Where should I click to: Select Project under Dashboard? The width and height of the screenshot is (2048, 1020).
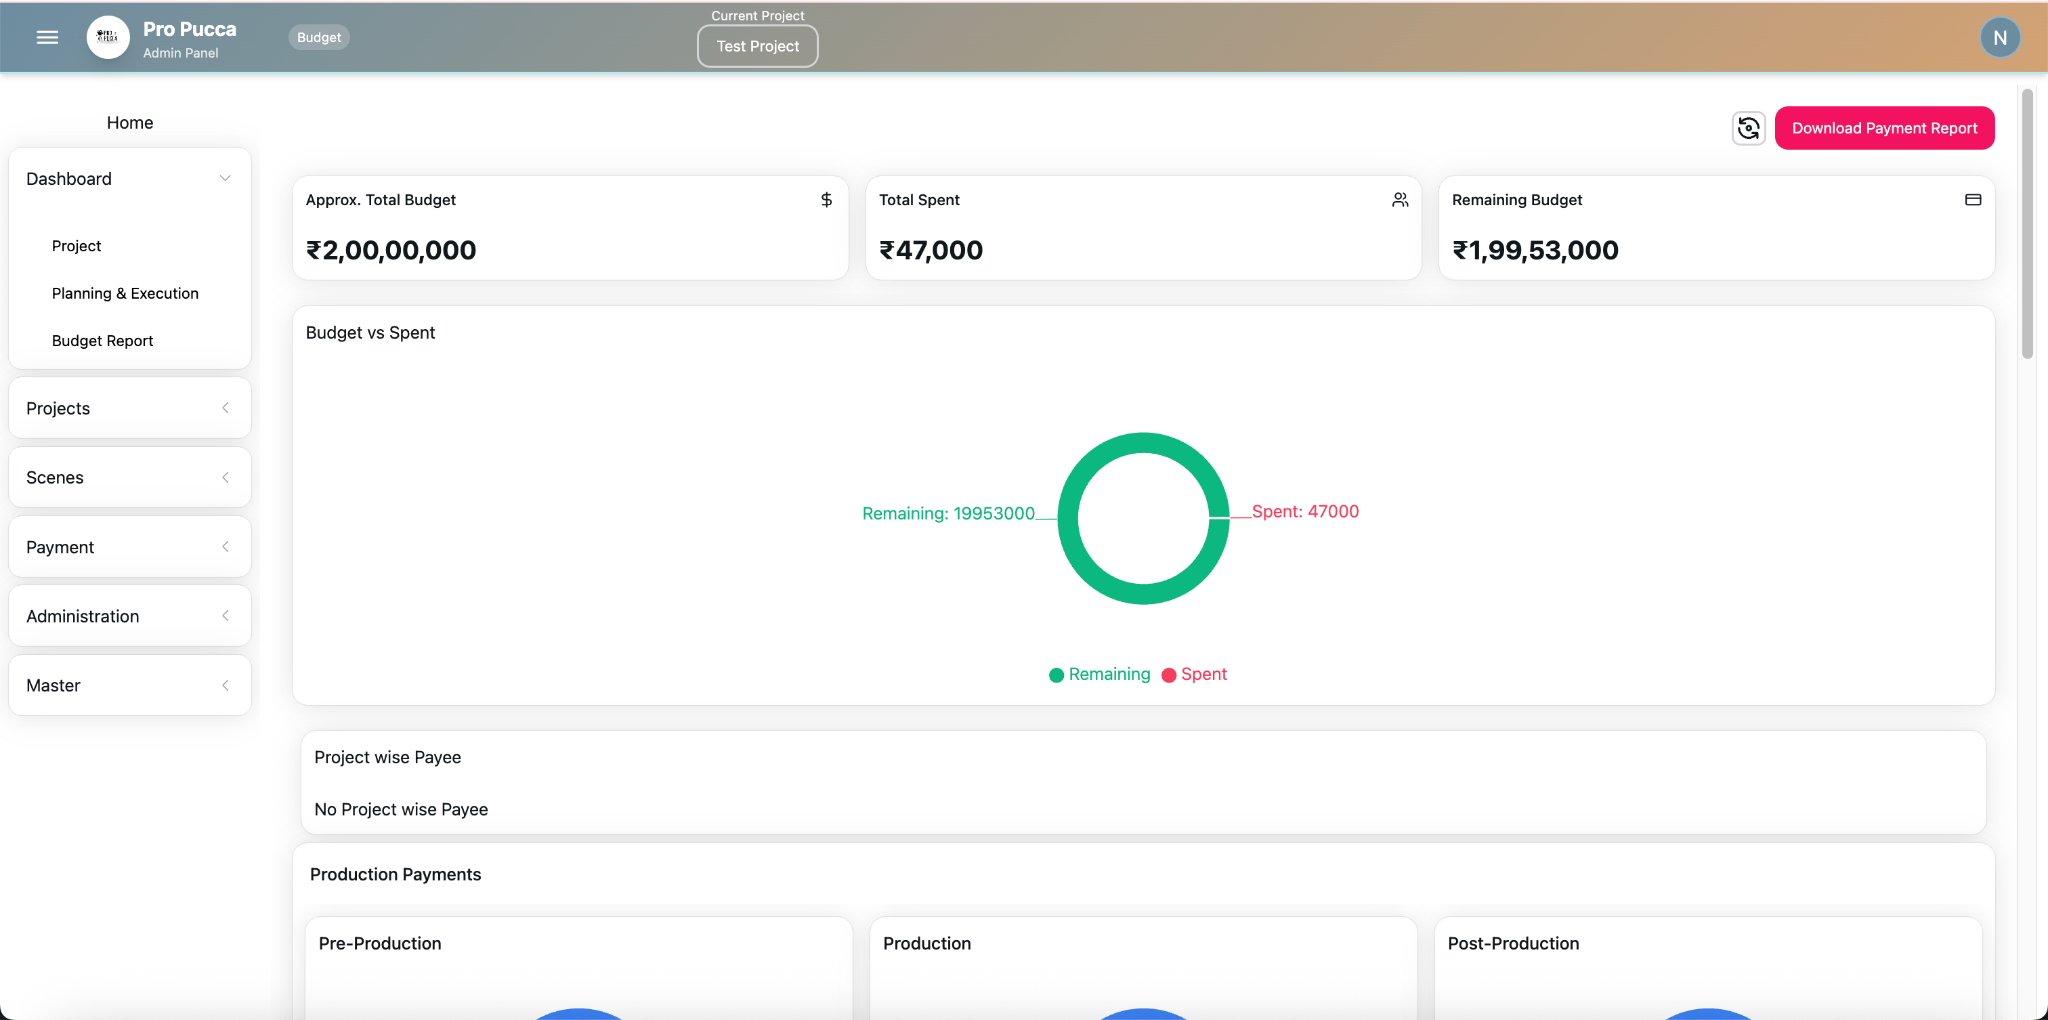click(x=76, y=246)
